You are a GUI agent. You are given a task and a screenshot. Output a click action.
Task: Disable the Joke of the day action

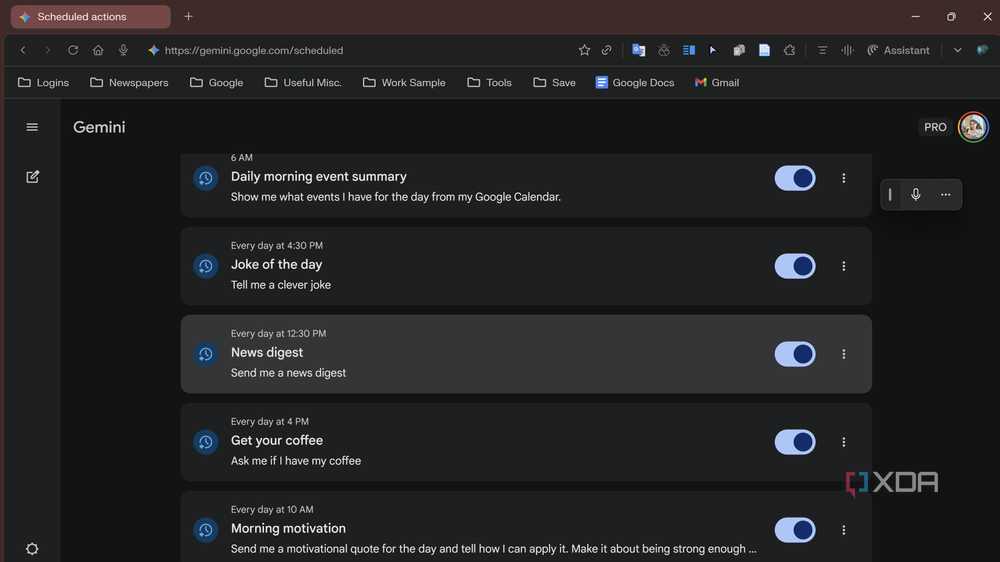(x=795, y=266)
